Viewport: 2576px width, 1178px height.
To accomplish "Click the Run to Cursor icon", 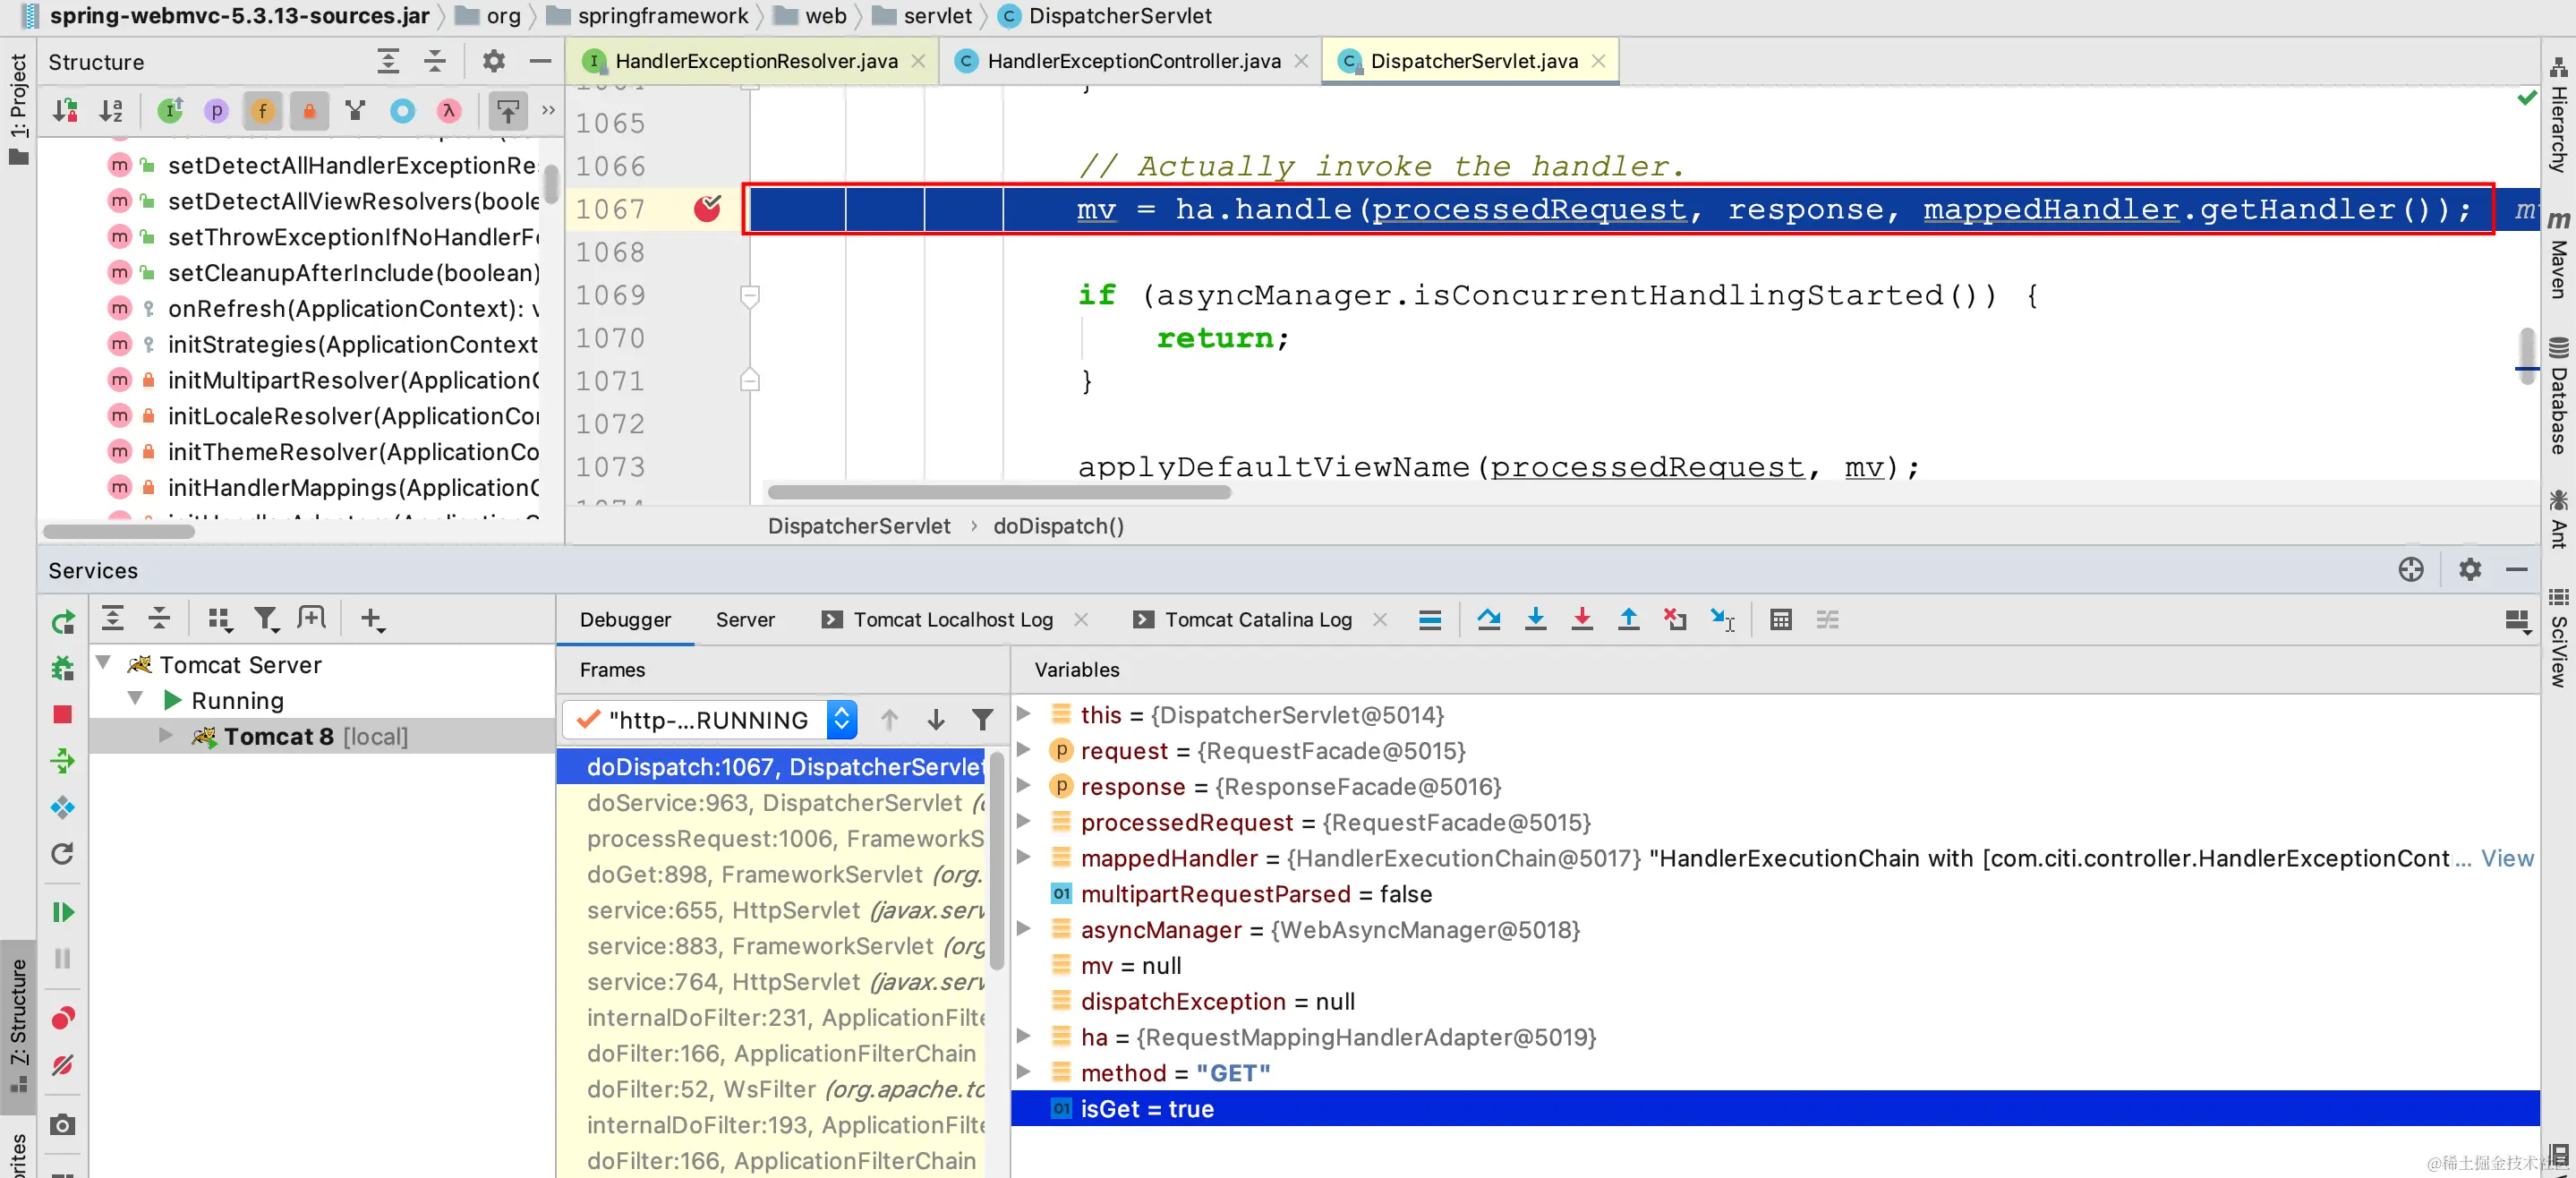I will (1722, 620).
